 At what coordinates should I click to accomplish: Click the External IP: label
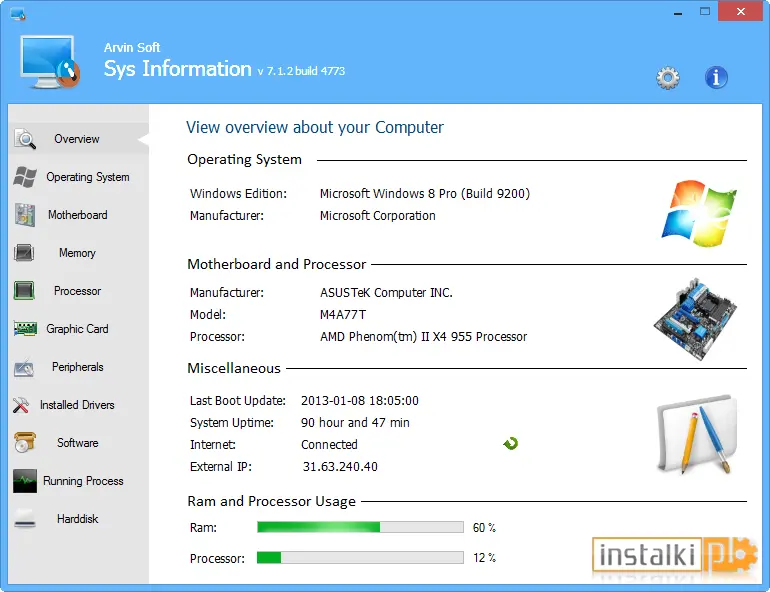(x=220, y=466)
